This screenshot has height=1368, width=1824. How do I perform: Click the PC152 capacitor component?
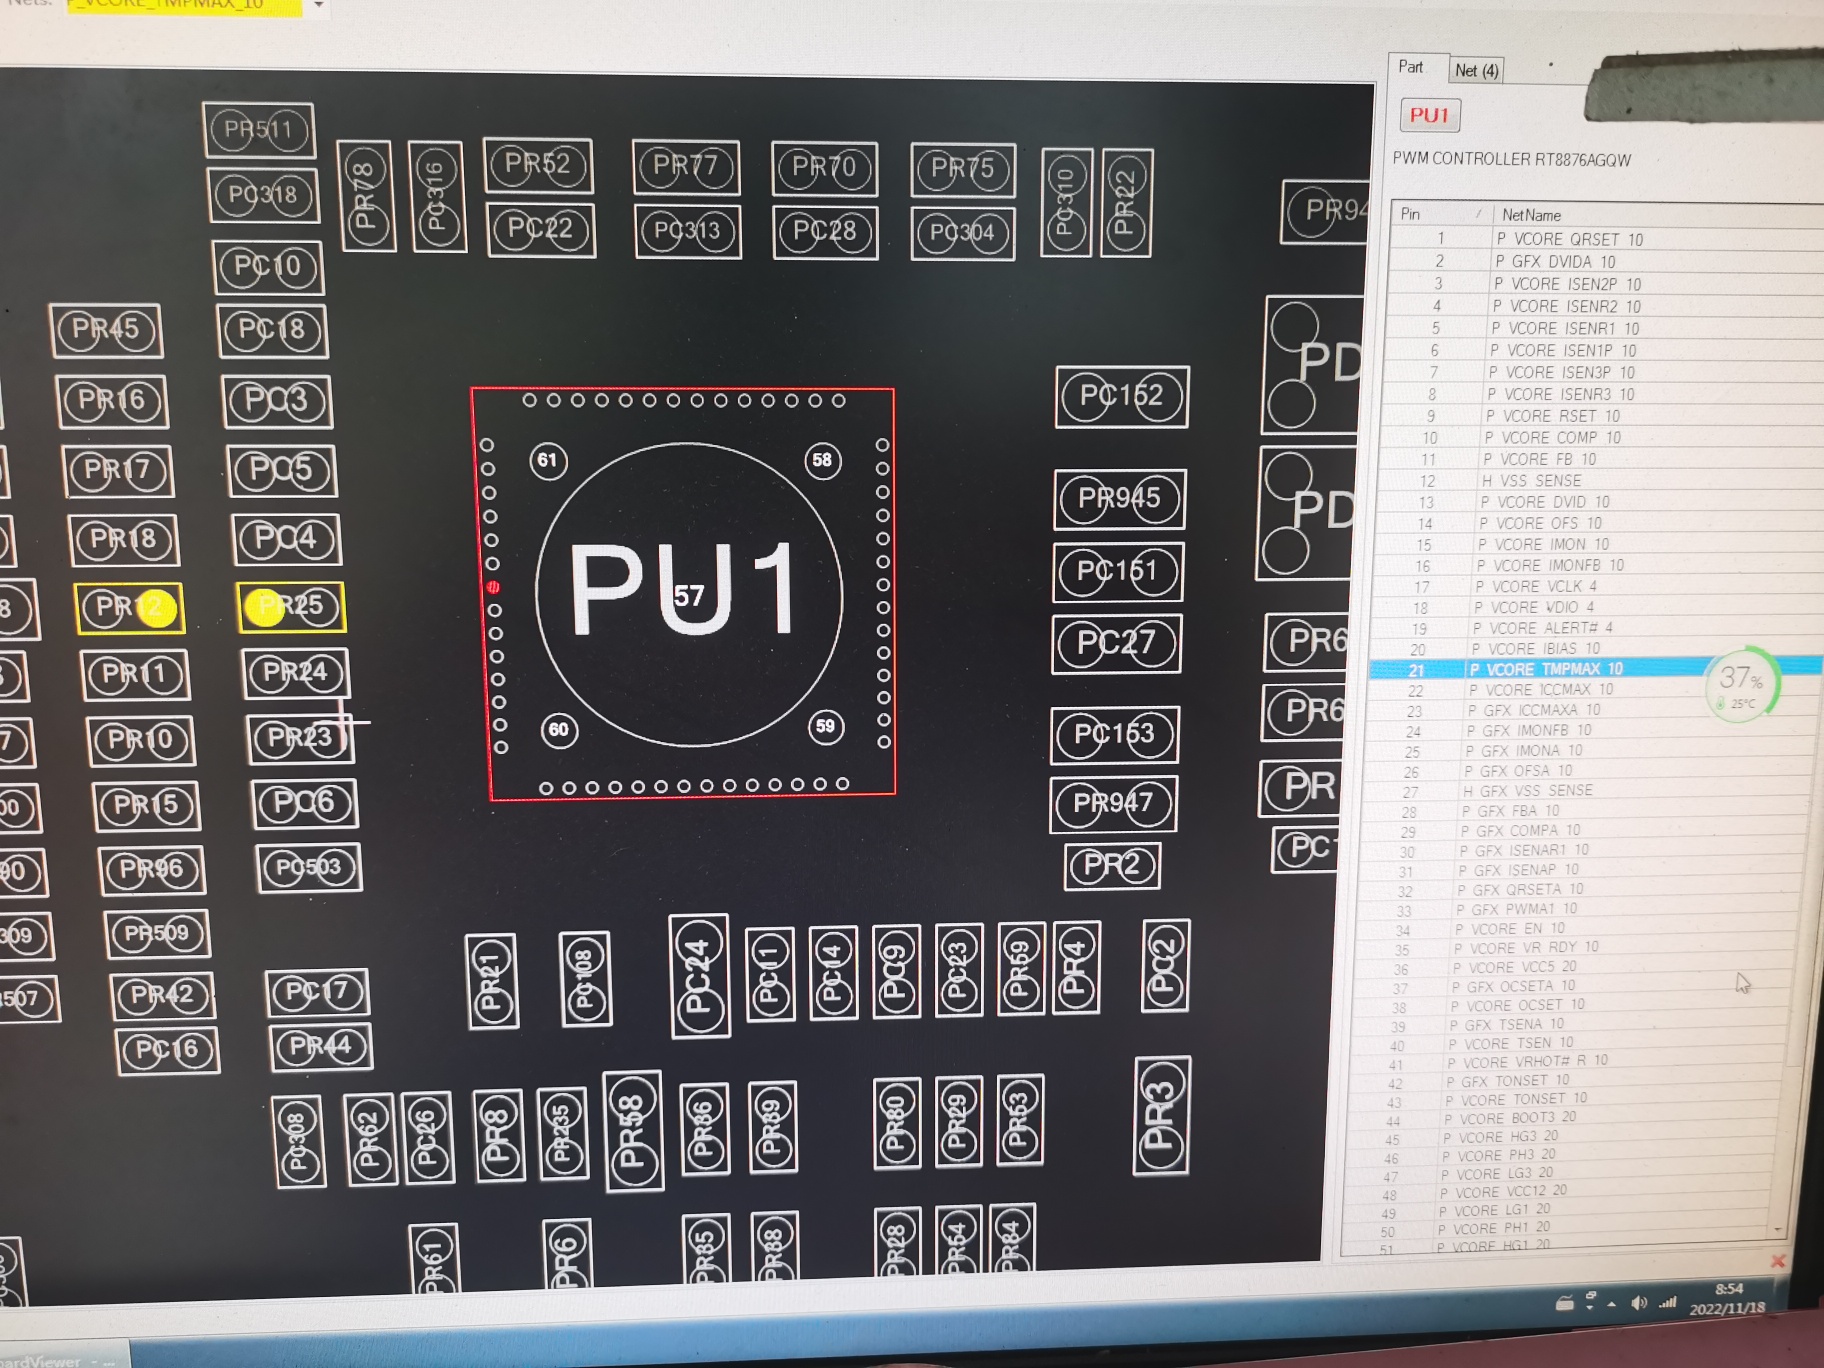1121,396
